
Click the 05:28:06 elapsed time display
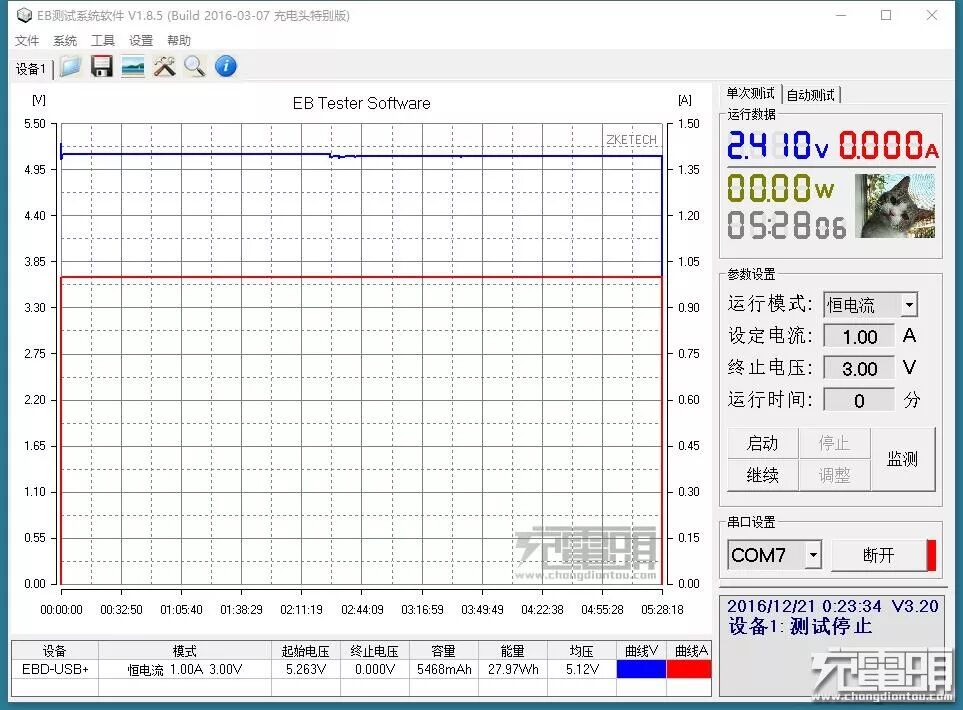(x=787, y=225)
